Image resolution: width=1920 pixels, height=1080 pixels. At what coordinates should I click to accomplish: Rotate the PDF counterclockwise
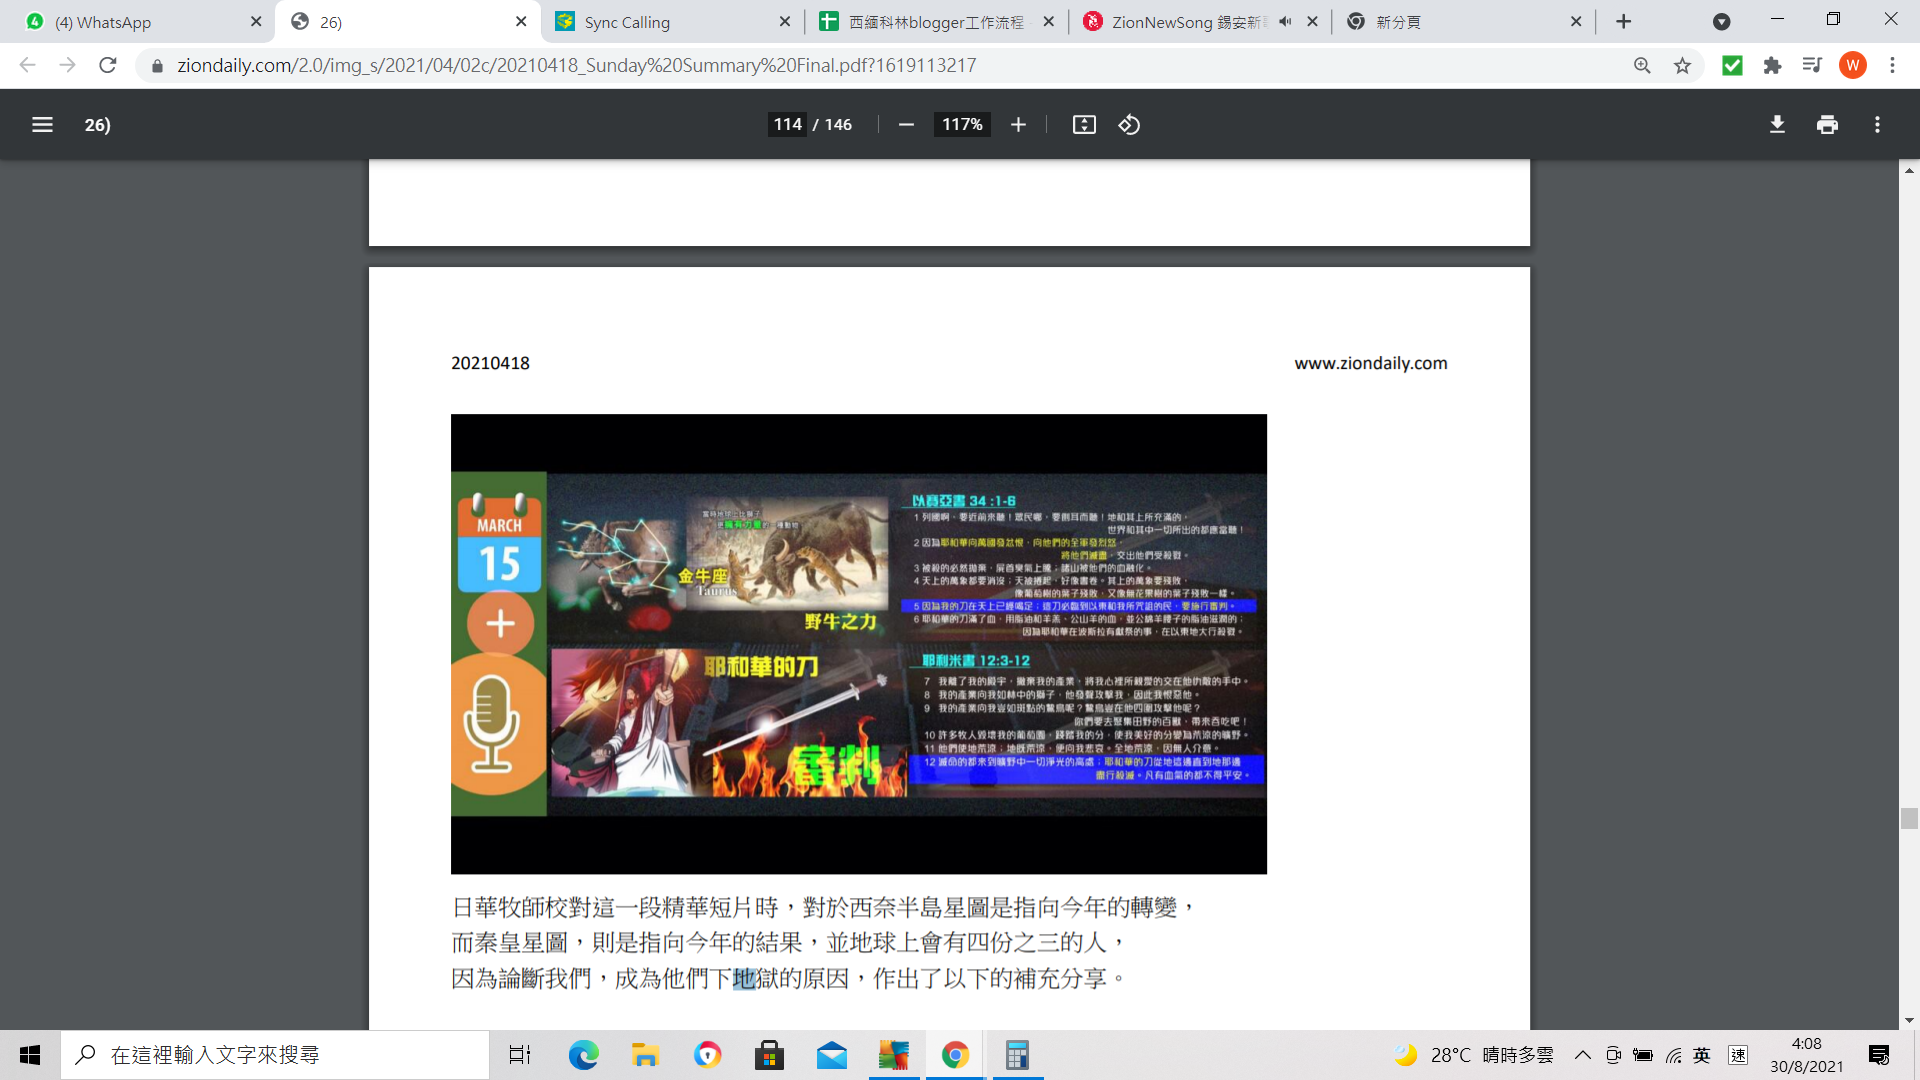[1129, 125]
